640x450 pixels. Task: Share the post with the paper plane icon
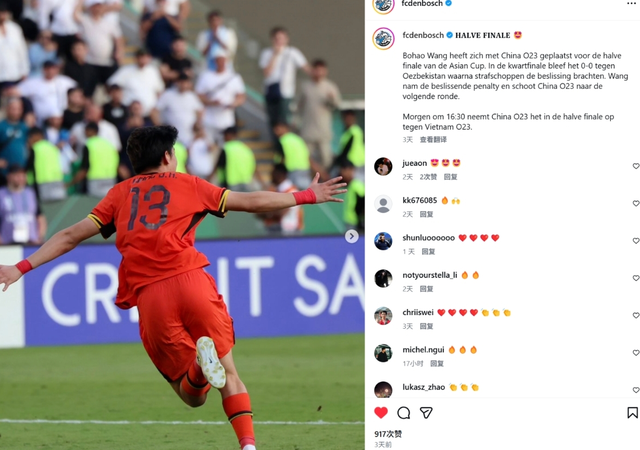(x=426, y=413)
